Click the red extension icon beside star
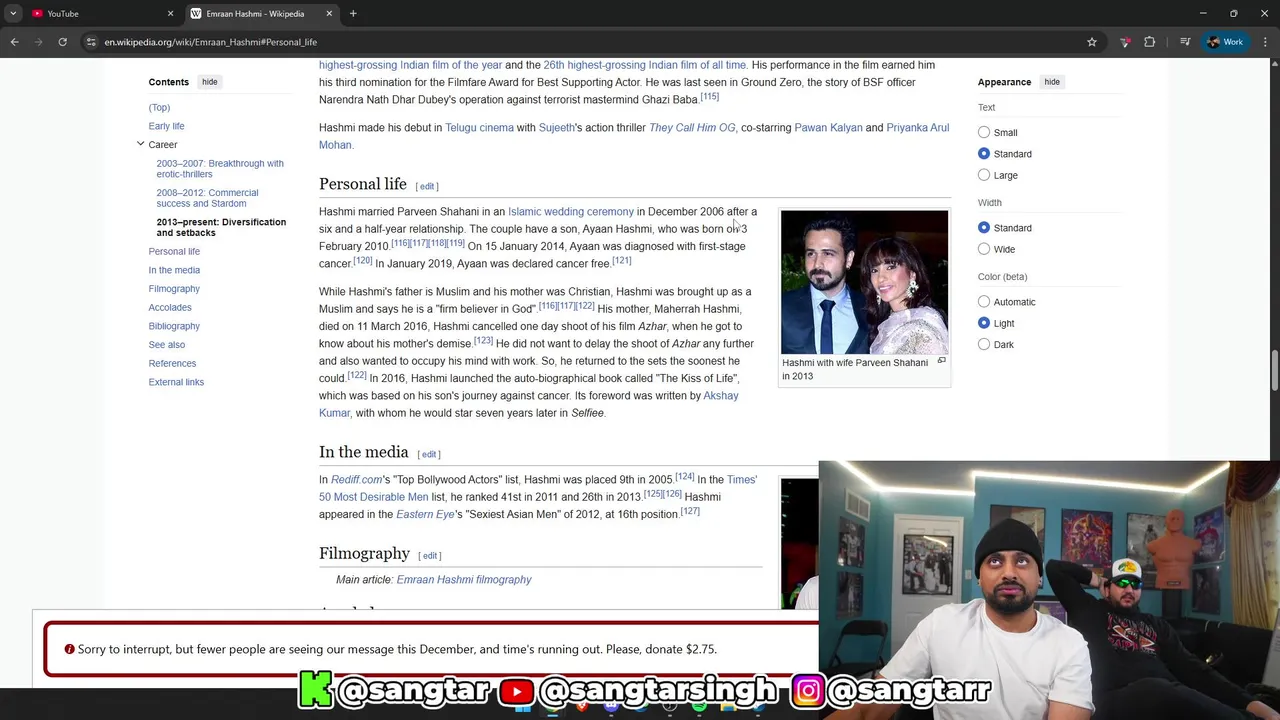Screen dimensions: 1280x720 [x=1125, y=42]
